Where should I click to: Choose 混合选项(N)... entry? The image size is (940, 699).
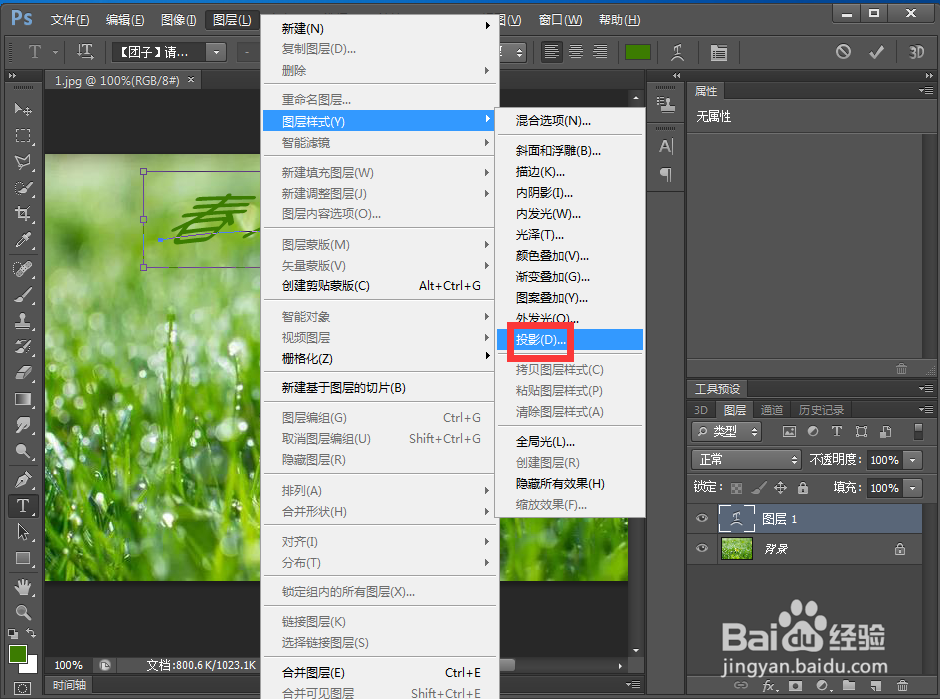pyautogui.click(x=570, y=120)
